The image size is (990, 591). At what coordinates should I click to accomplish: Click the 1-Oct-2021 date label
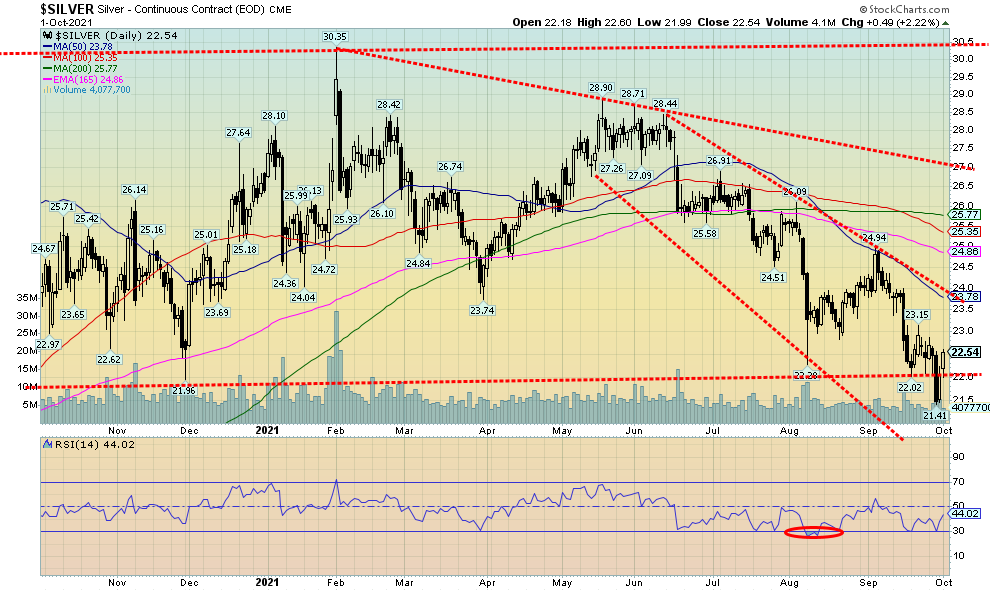(35, 22)
